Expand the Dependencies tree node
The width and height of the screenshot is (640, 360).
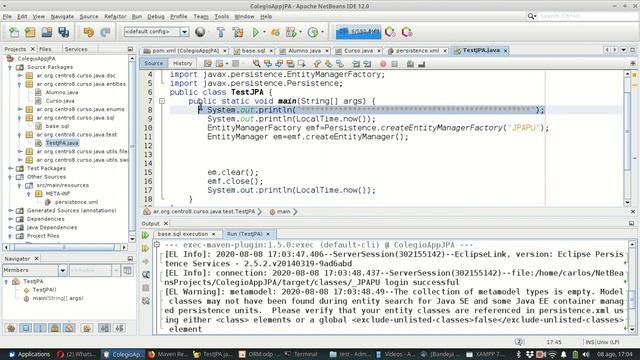(x=10, y=219)
